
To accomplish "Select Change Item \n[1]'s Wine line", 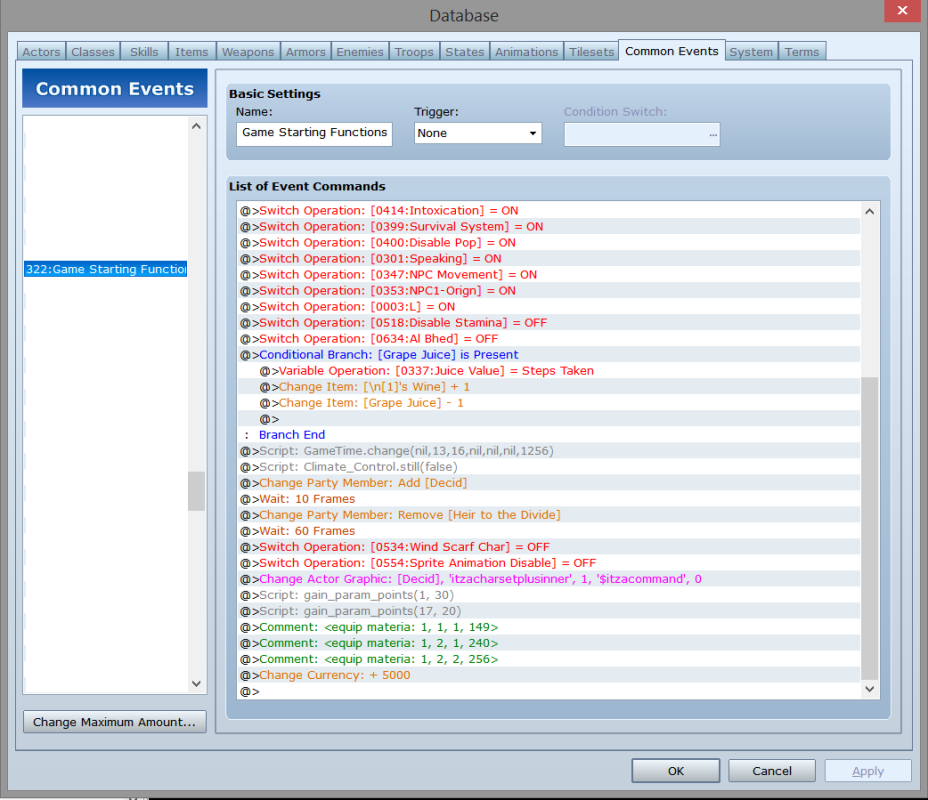I will 549,386.
